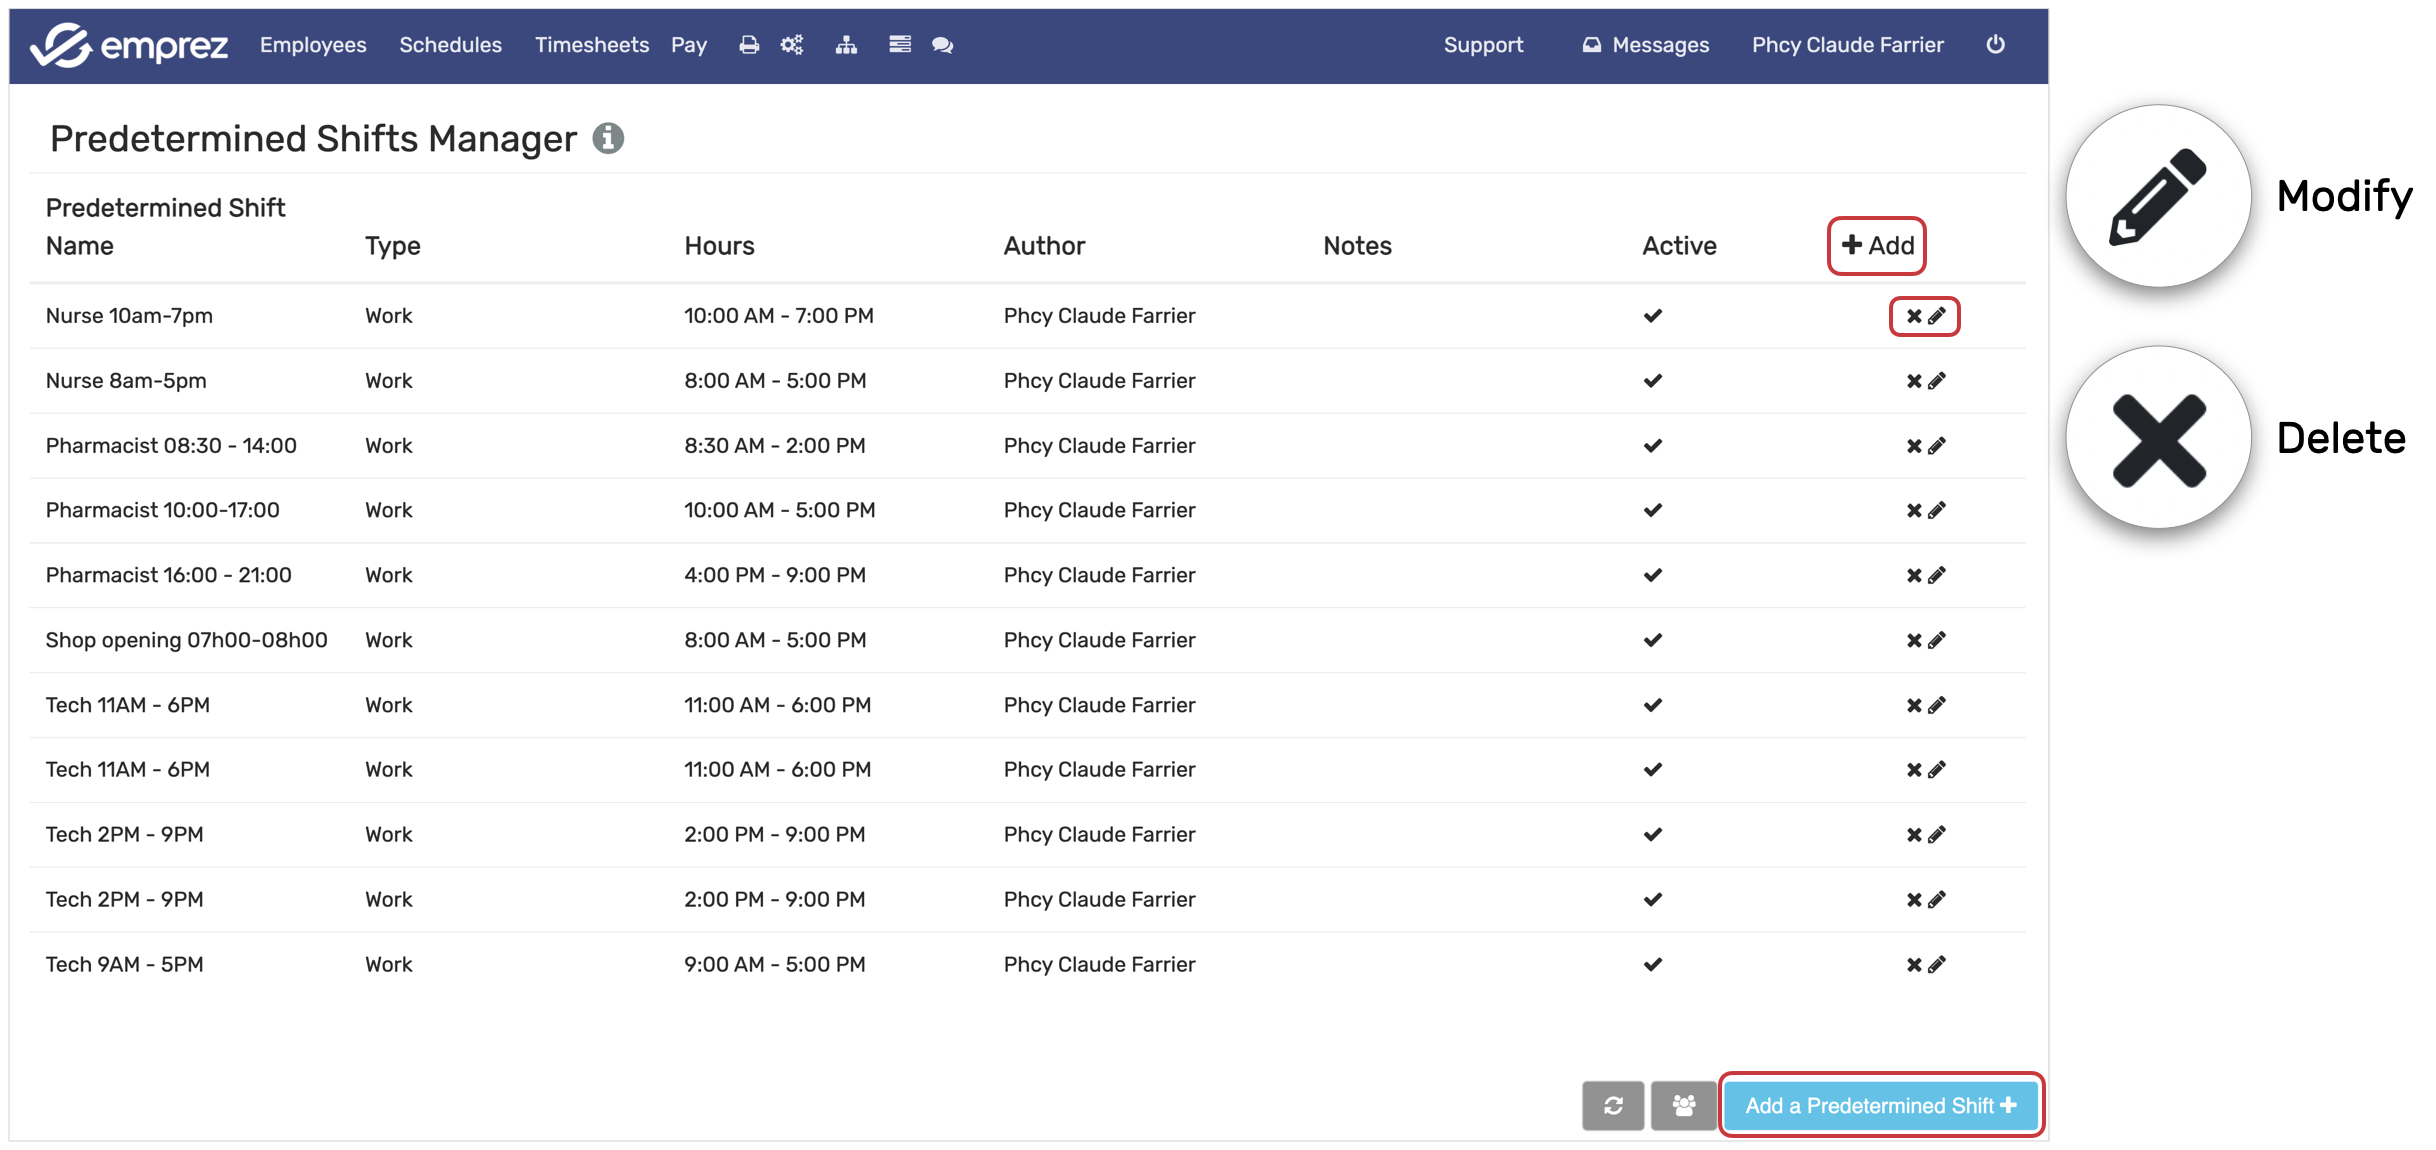Click the org chart hierarchy icon
Image resolution: width=2436 pixels, height=1150 pixels.
[846, 45]
